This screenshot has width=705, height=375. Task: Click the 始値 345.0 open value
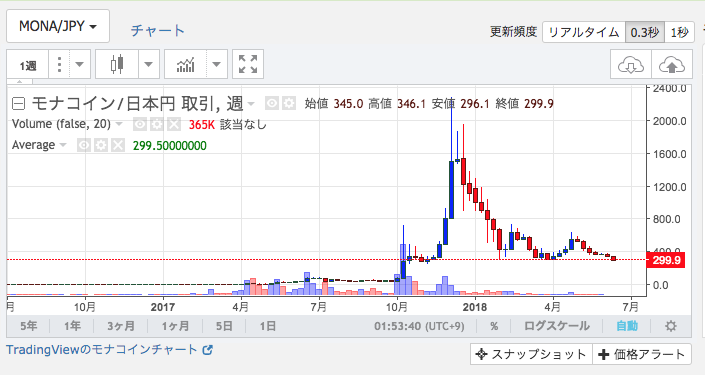pyautogui.click(x=334, y=104)
